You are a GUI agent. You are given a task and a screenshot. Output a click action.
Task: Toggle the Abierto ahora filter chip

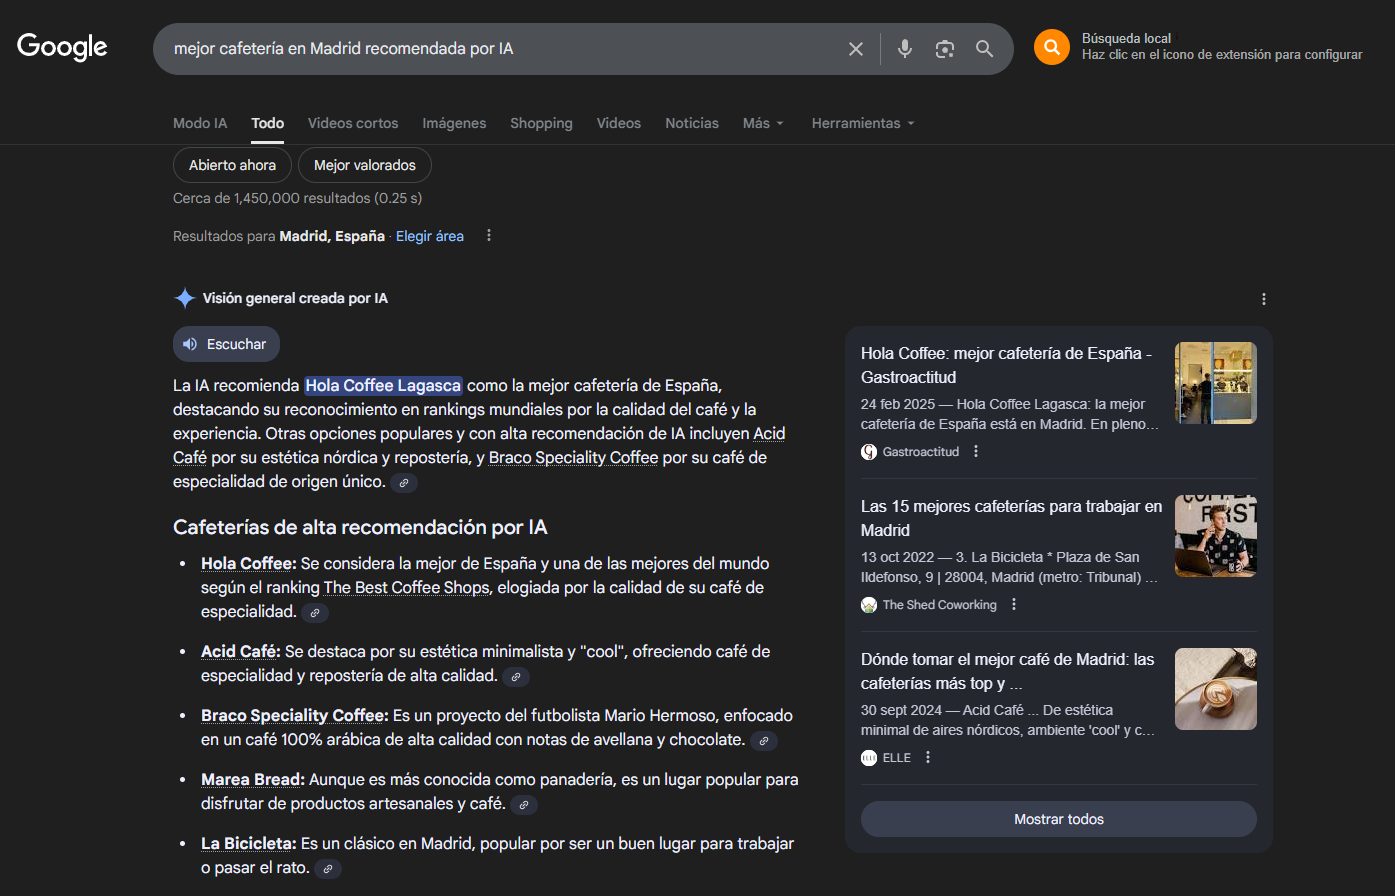click(x=232, y=165)
